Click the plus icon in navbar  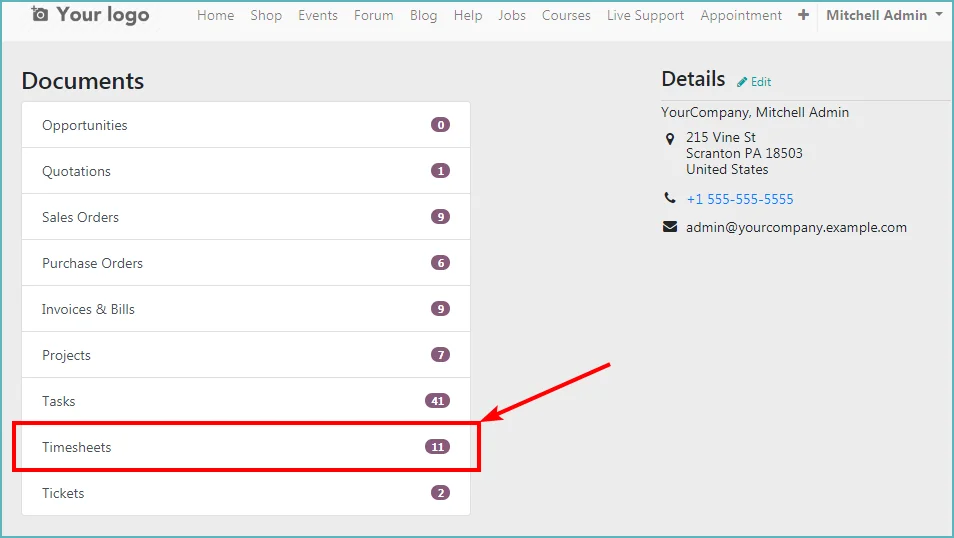[803, 15]
